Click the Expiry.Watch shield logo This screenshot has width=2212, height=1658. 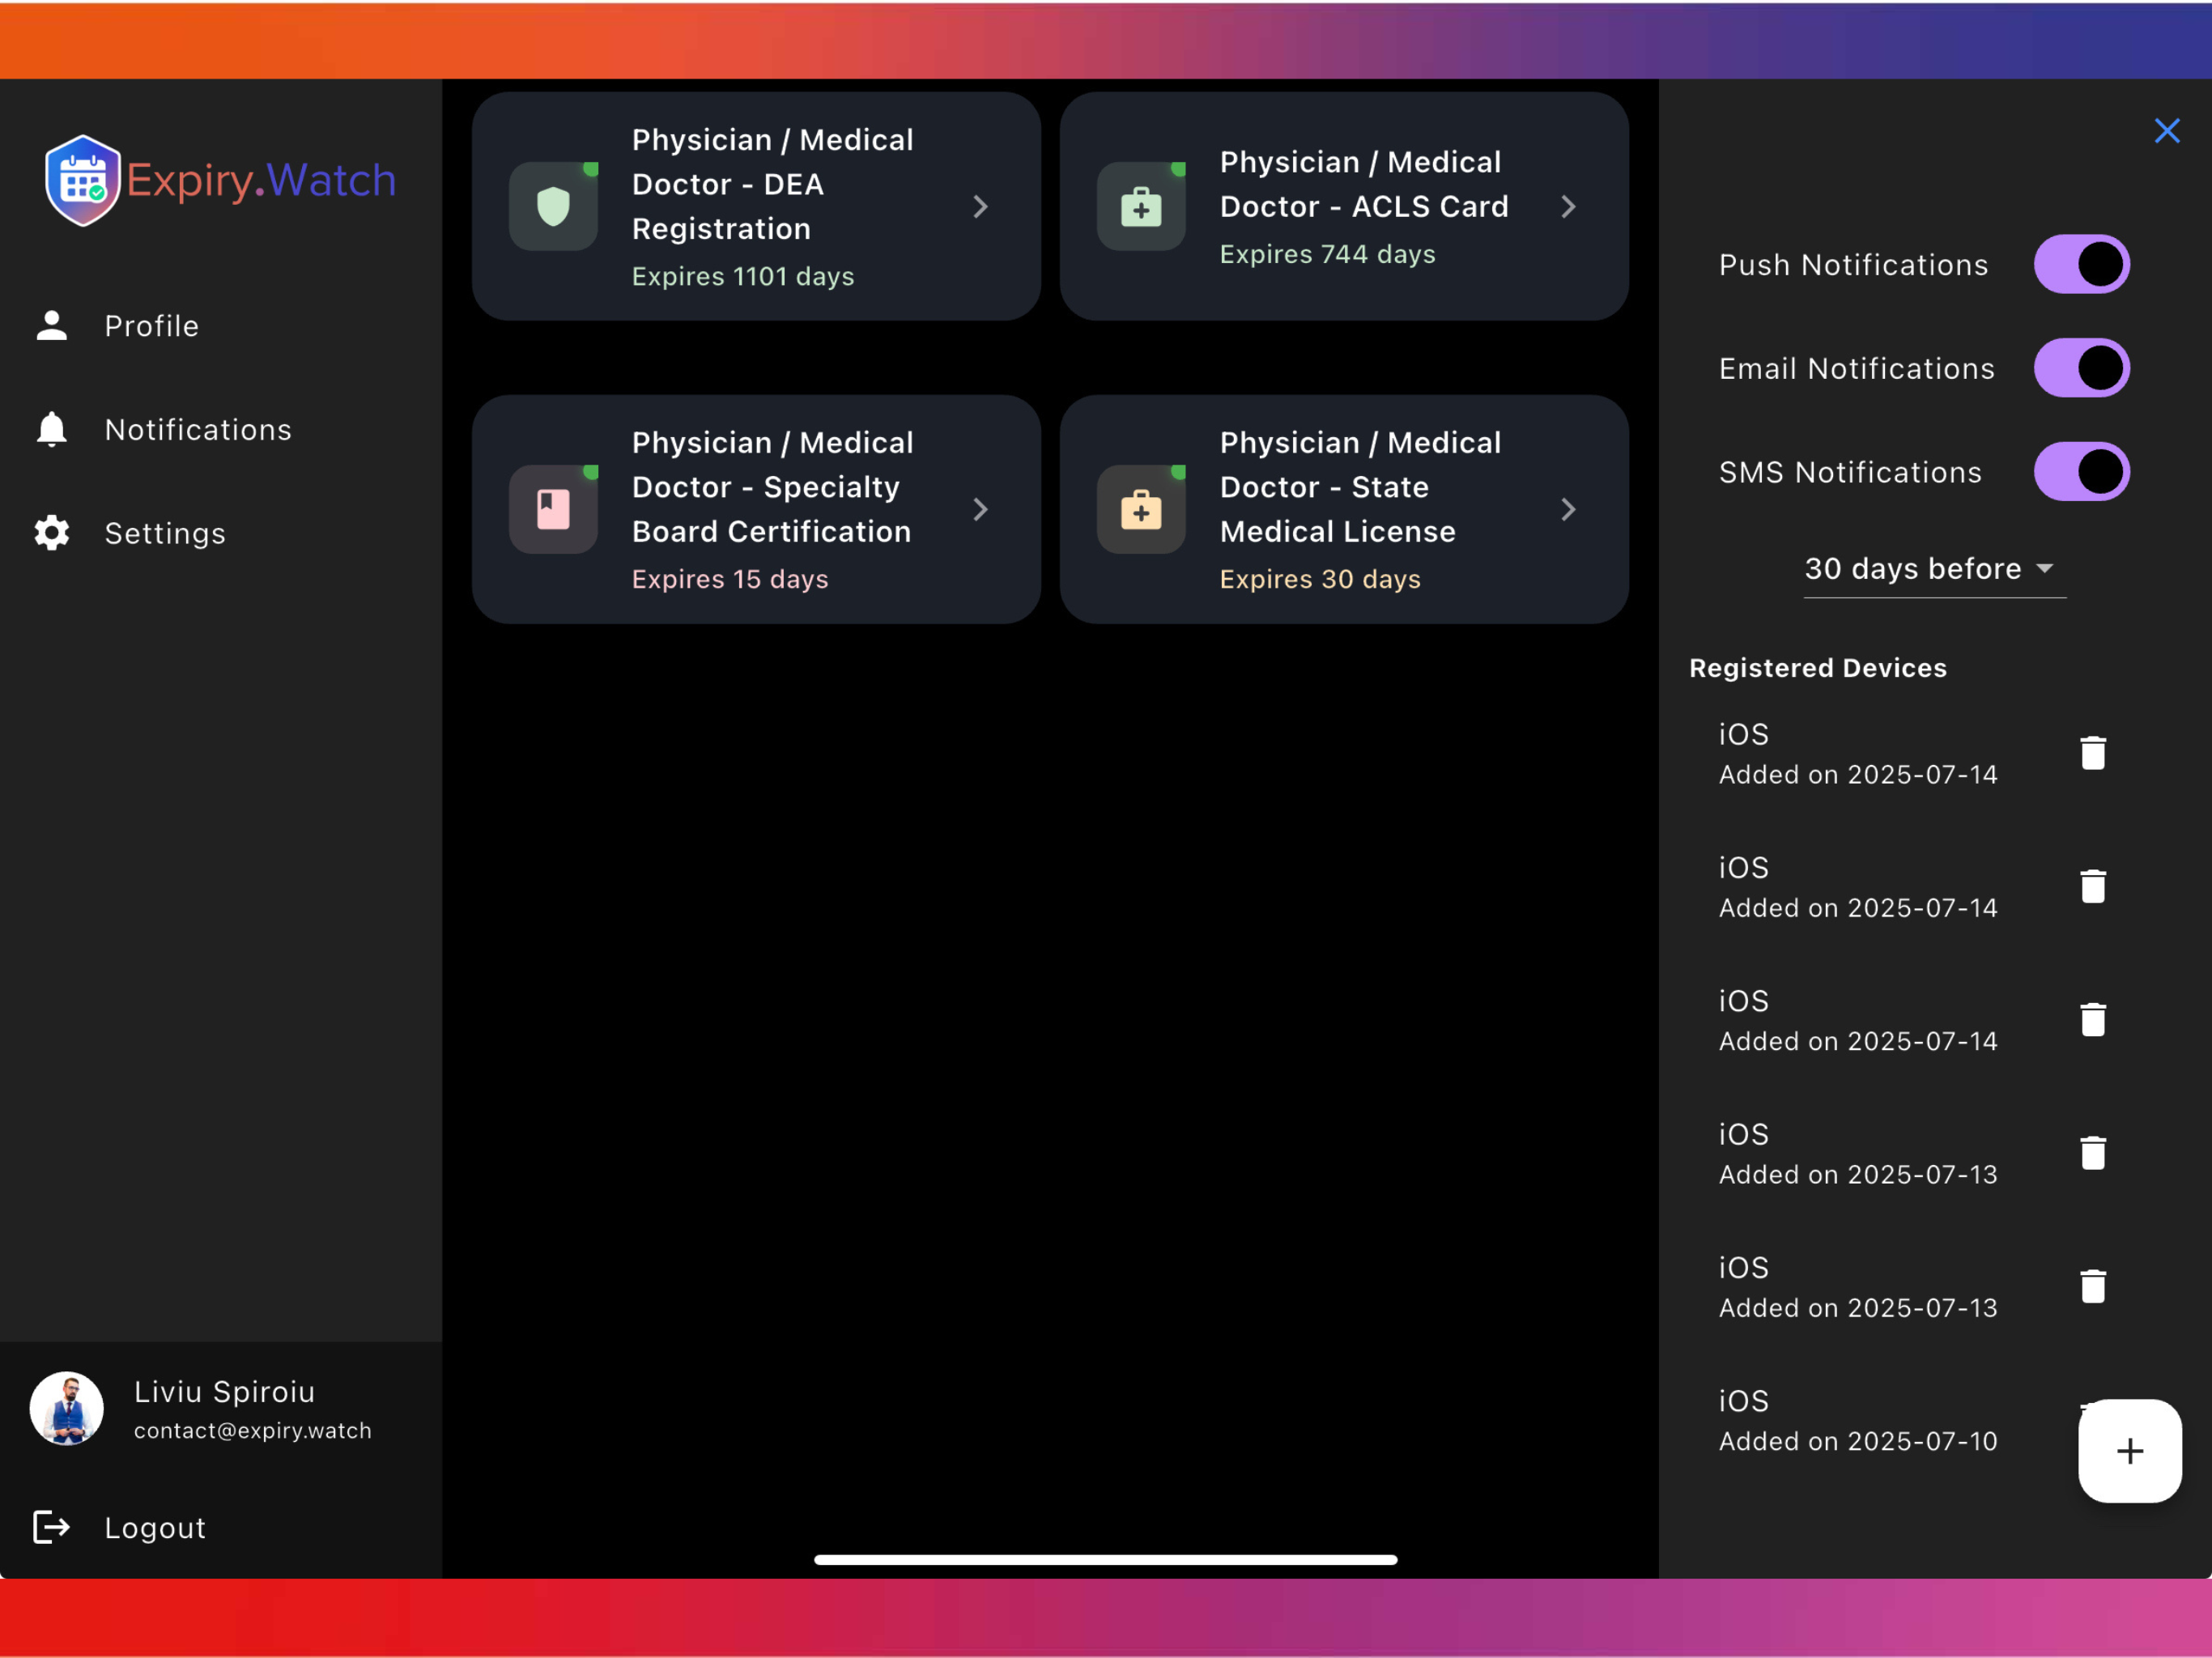pyautogui.click(x=82, y=180)
